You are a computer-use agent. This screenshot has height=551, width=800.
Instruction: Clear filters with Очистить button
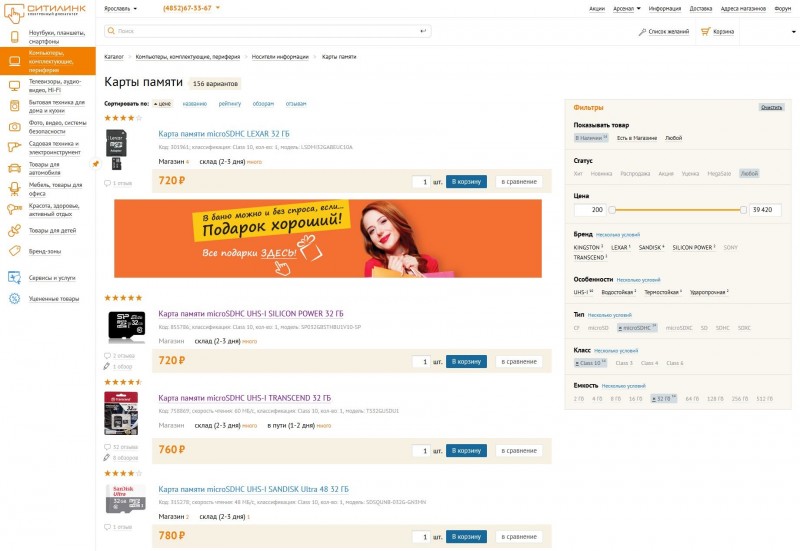point(771,107)
